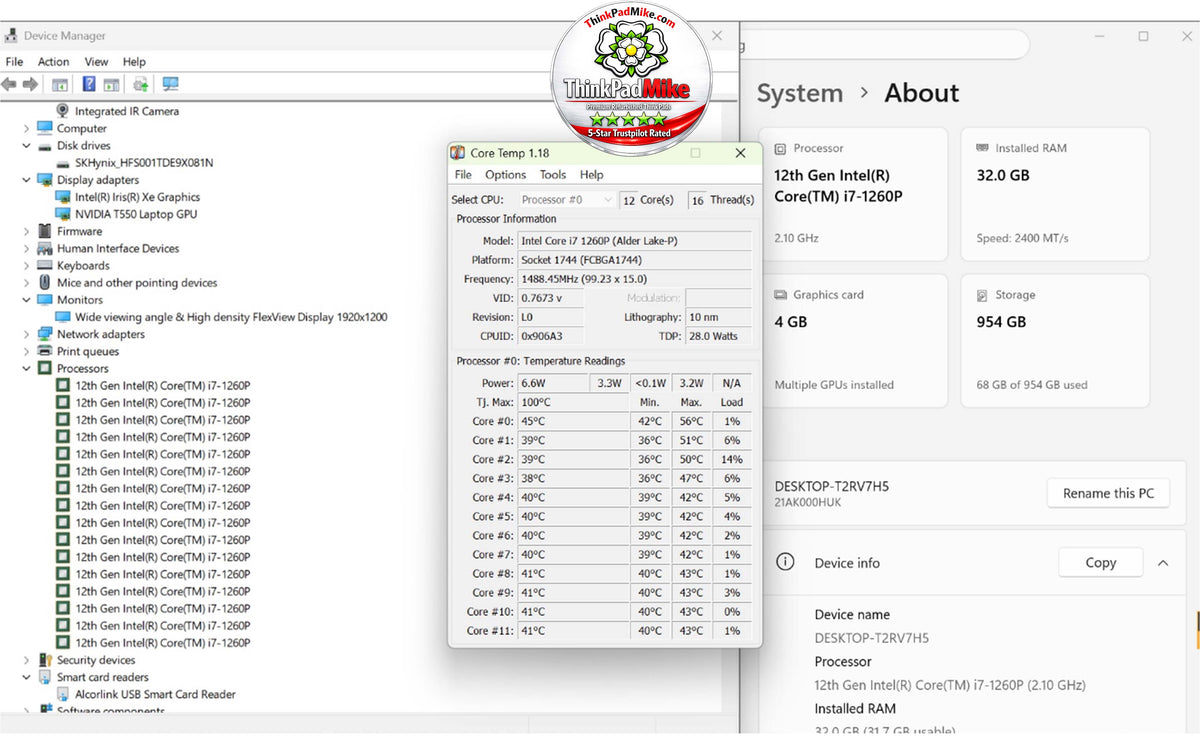Click the blue question mark Help toolbar icon
Viewport: 1200px width, 754px height.
tap(90, 85)
